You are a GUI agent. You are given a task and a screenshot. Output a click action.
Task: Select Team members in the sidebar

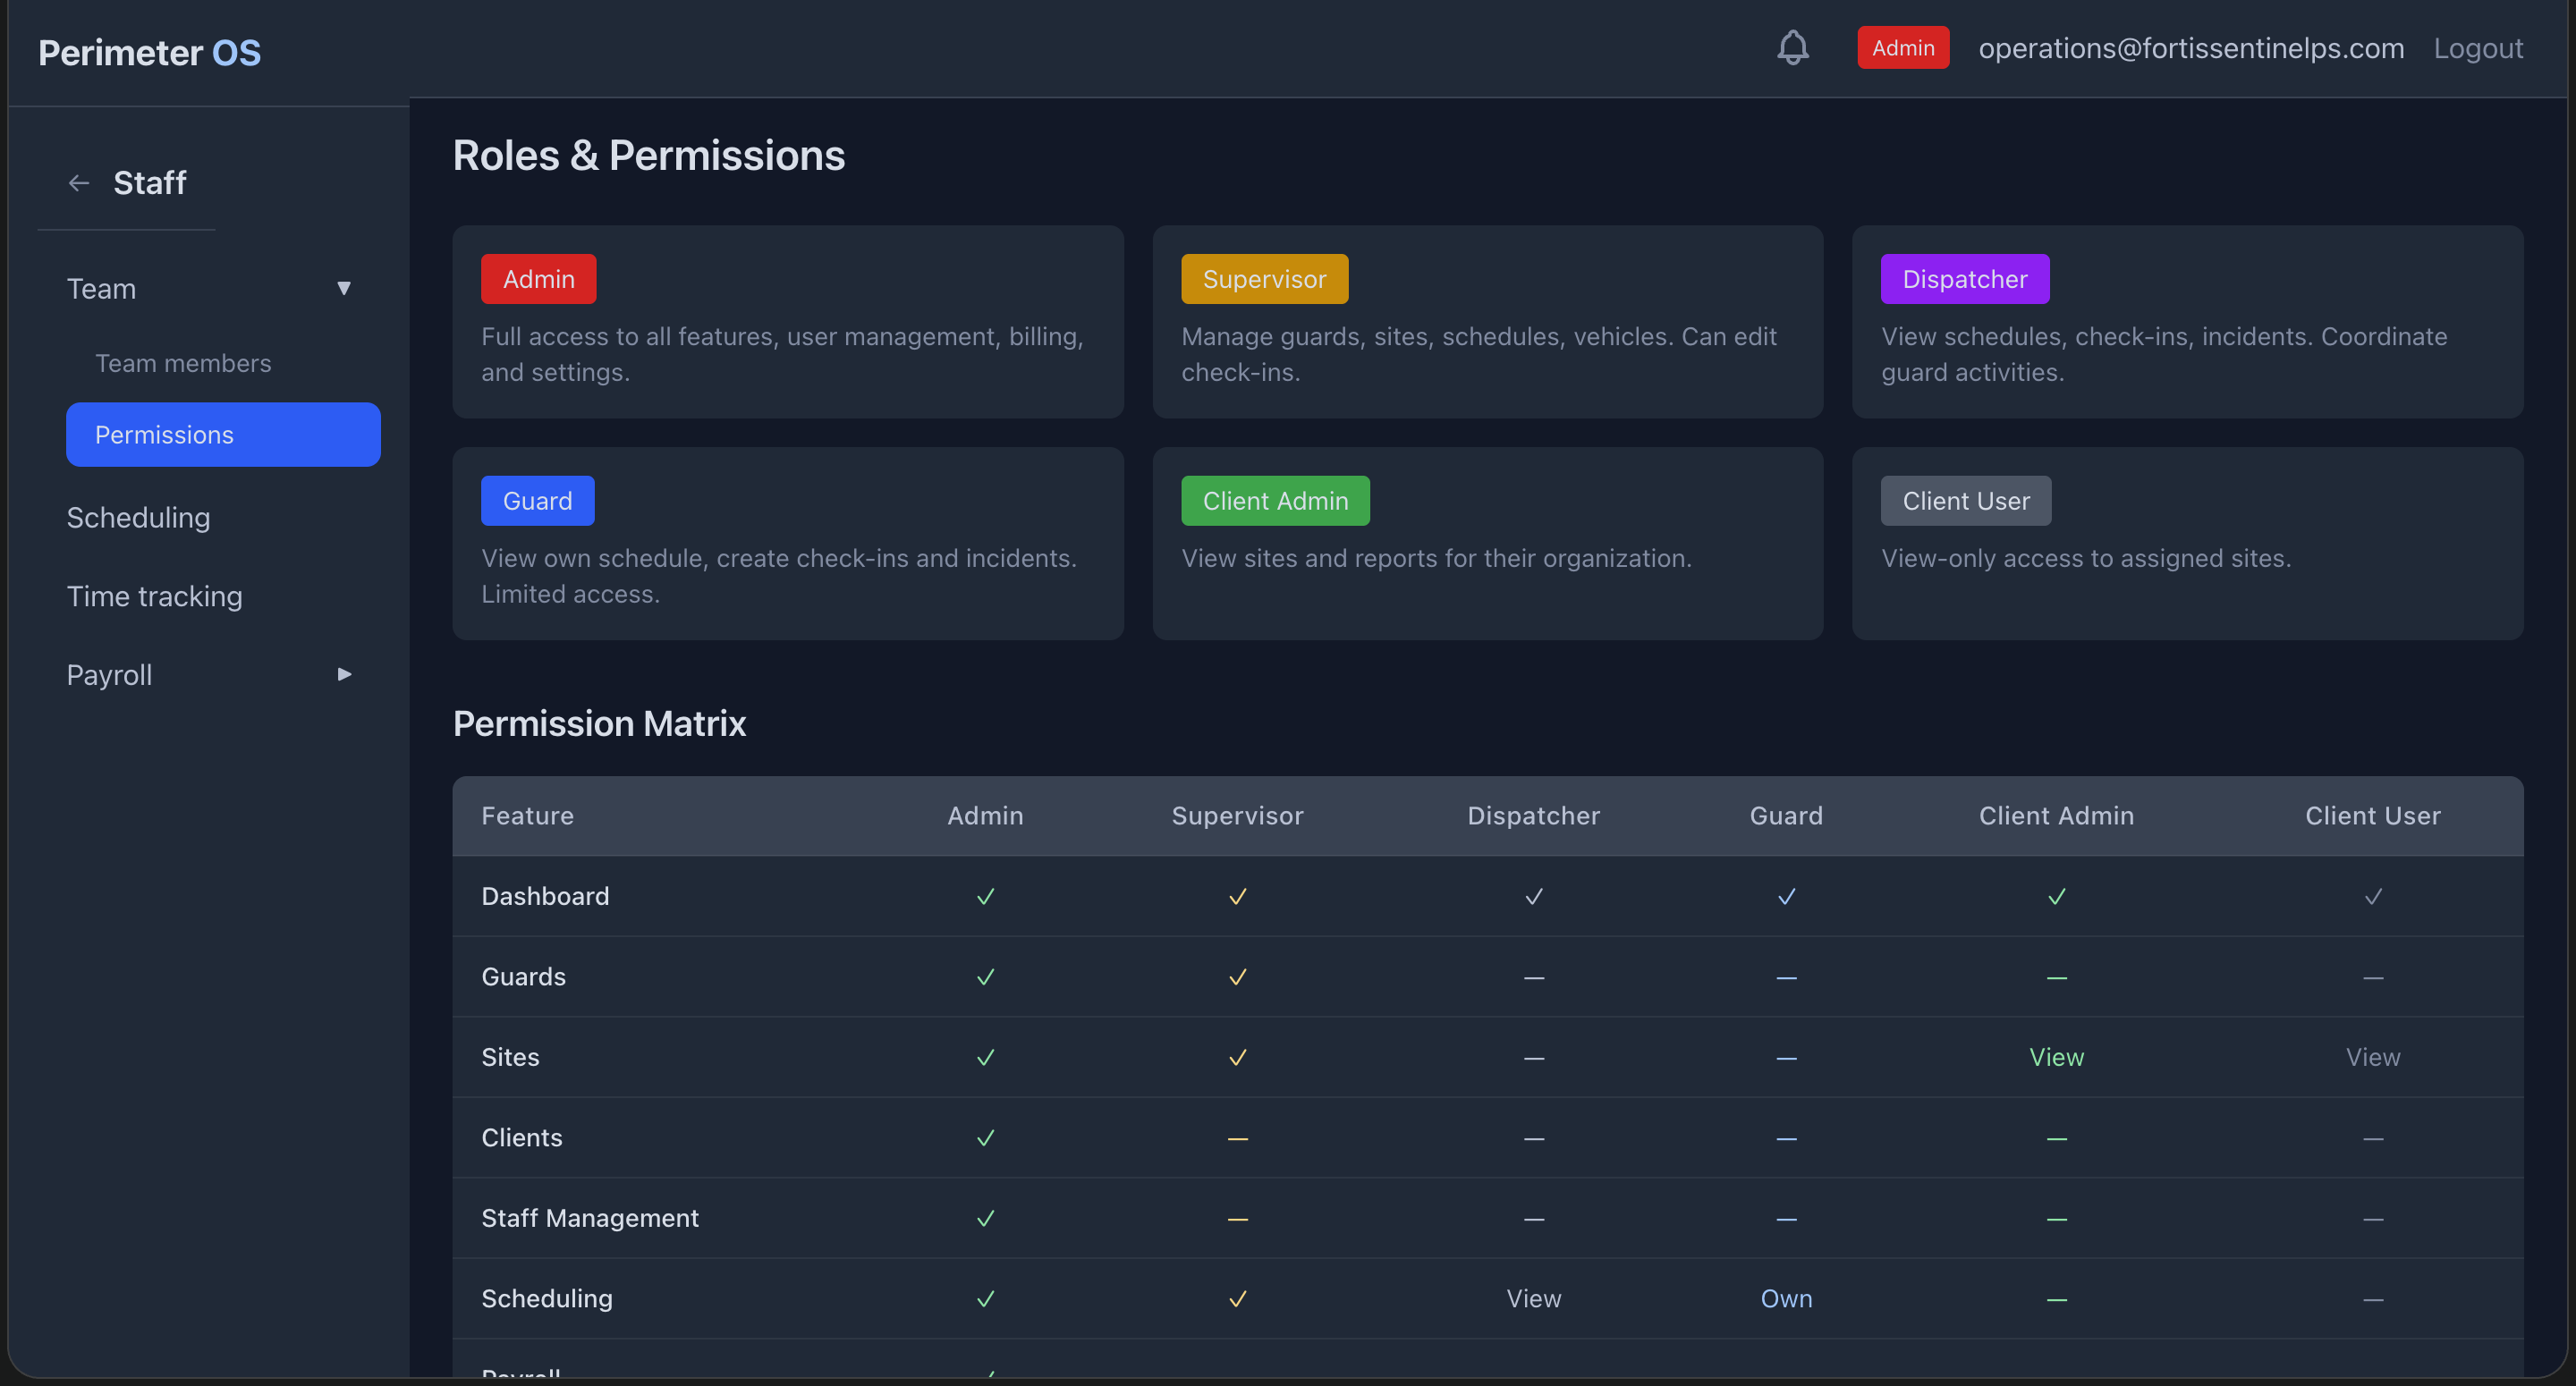click(x=182, y=362)
